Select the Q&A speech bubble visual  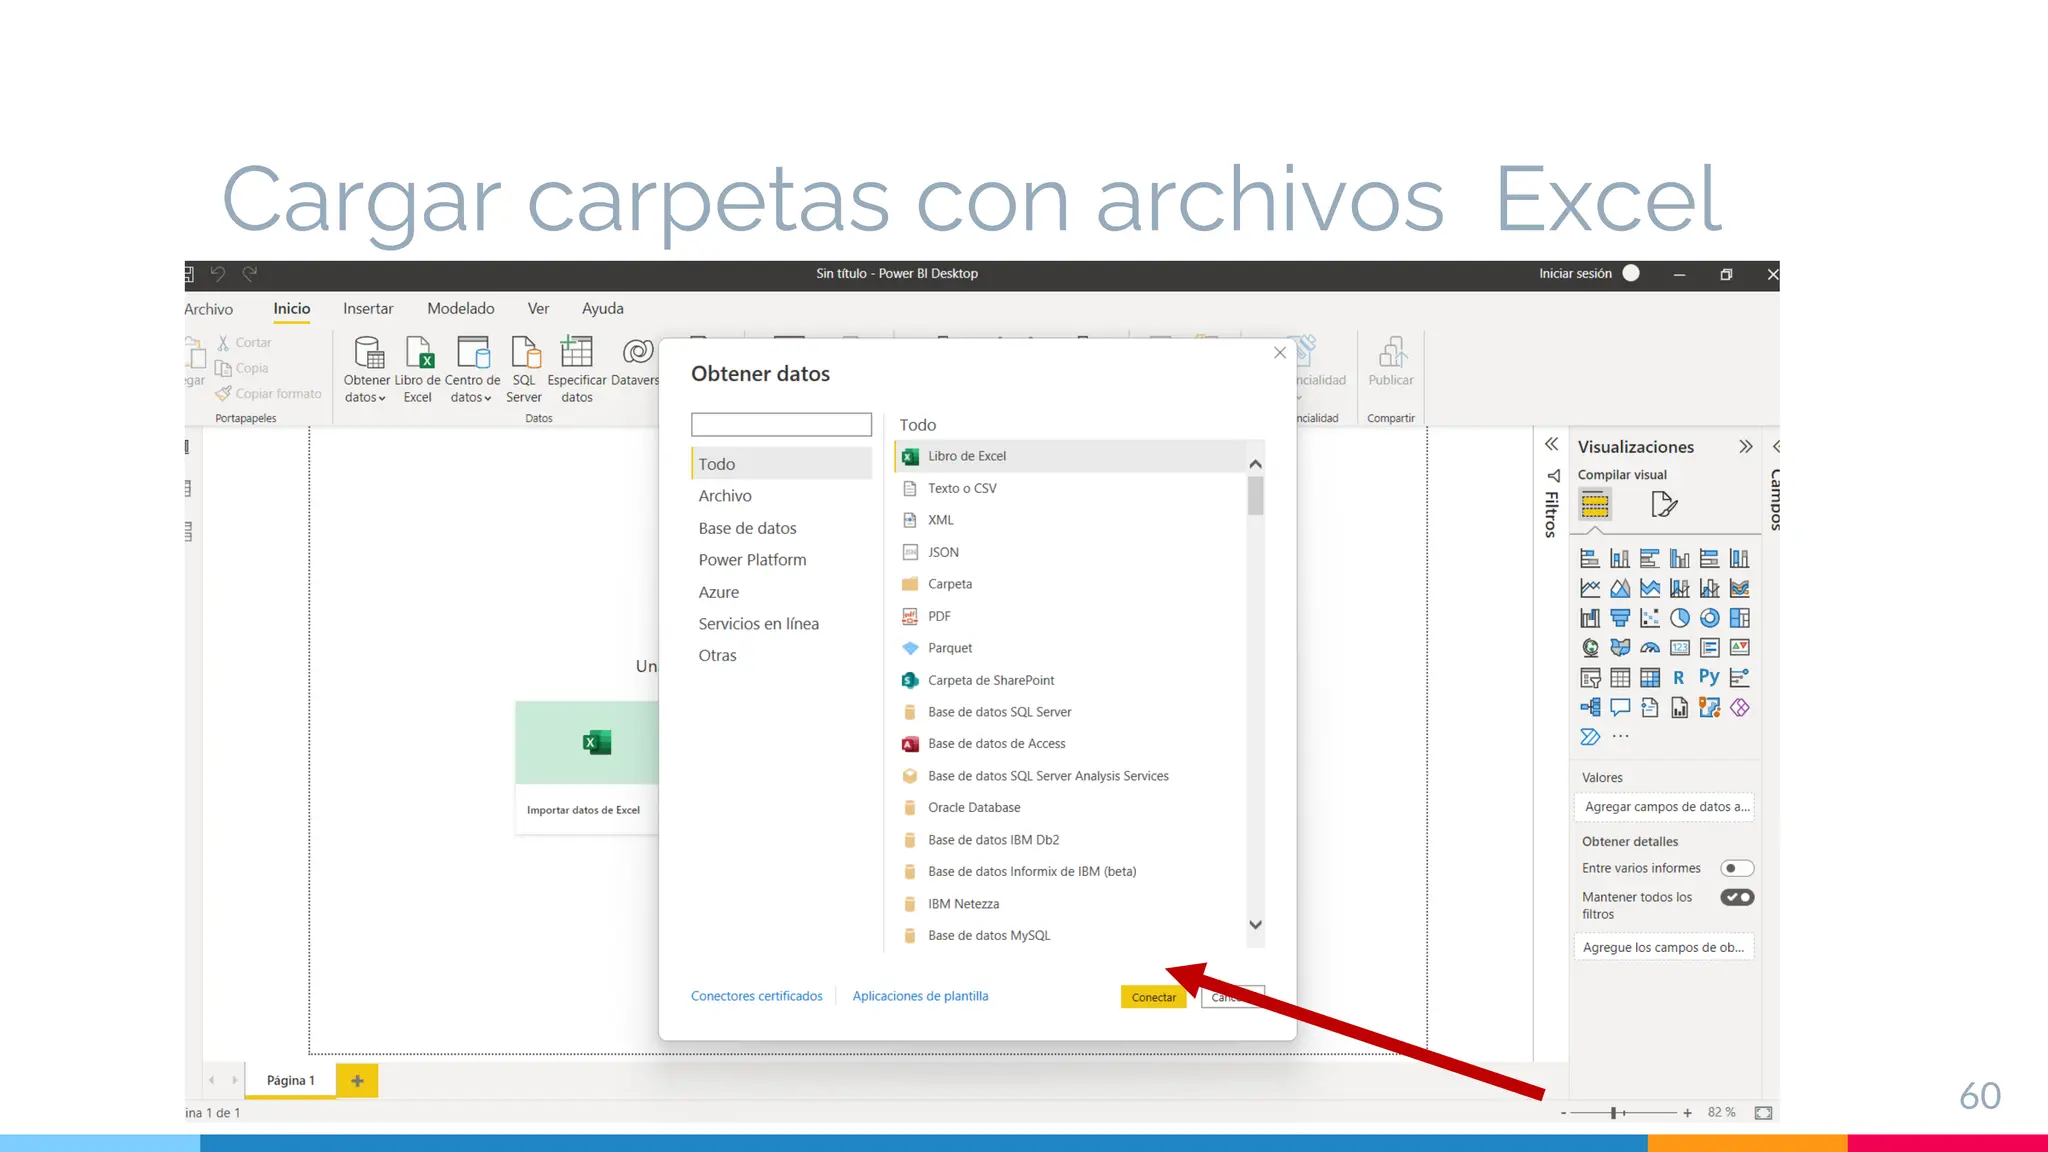[x=1620, y=708]
